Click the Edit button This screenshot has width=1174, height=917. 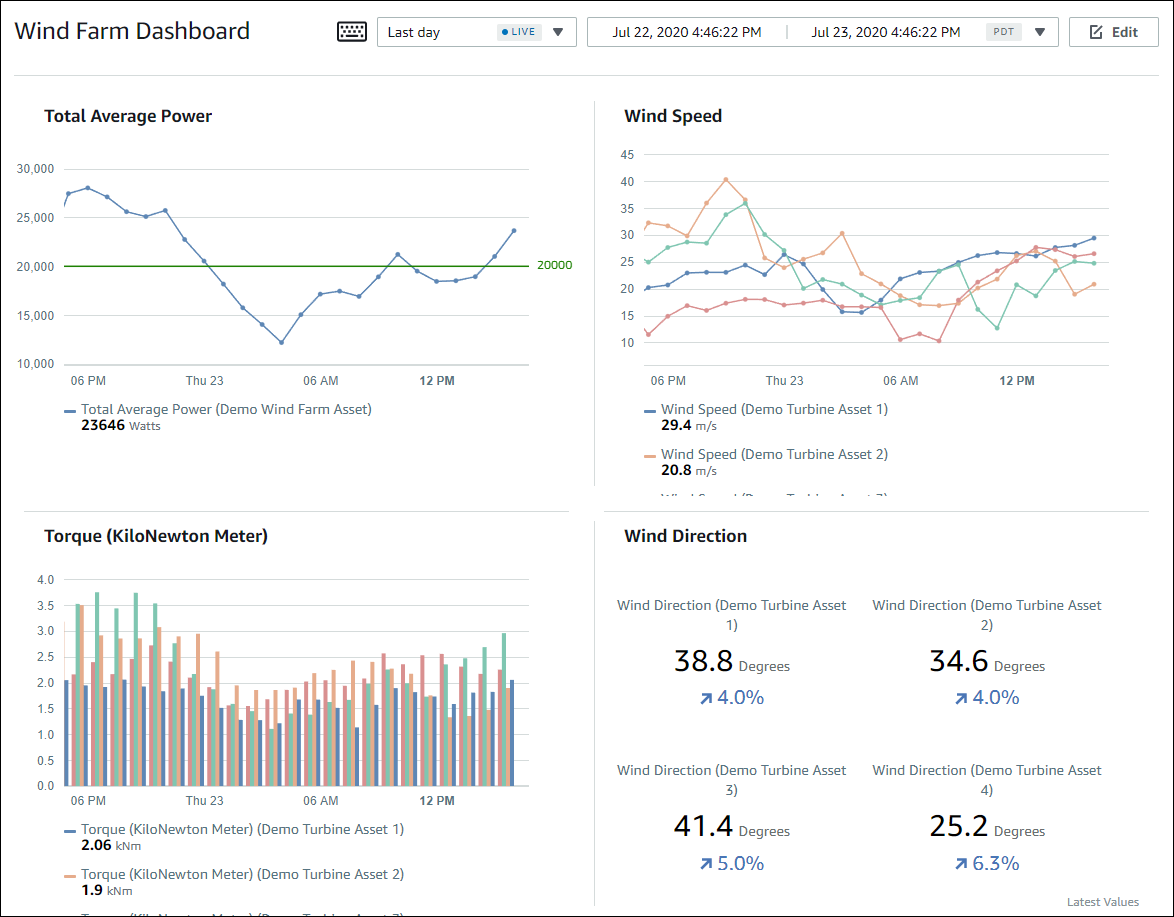1113,31
